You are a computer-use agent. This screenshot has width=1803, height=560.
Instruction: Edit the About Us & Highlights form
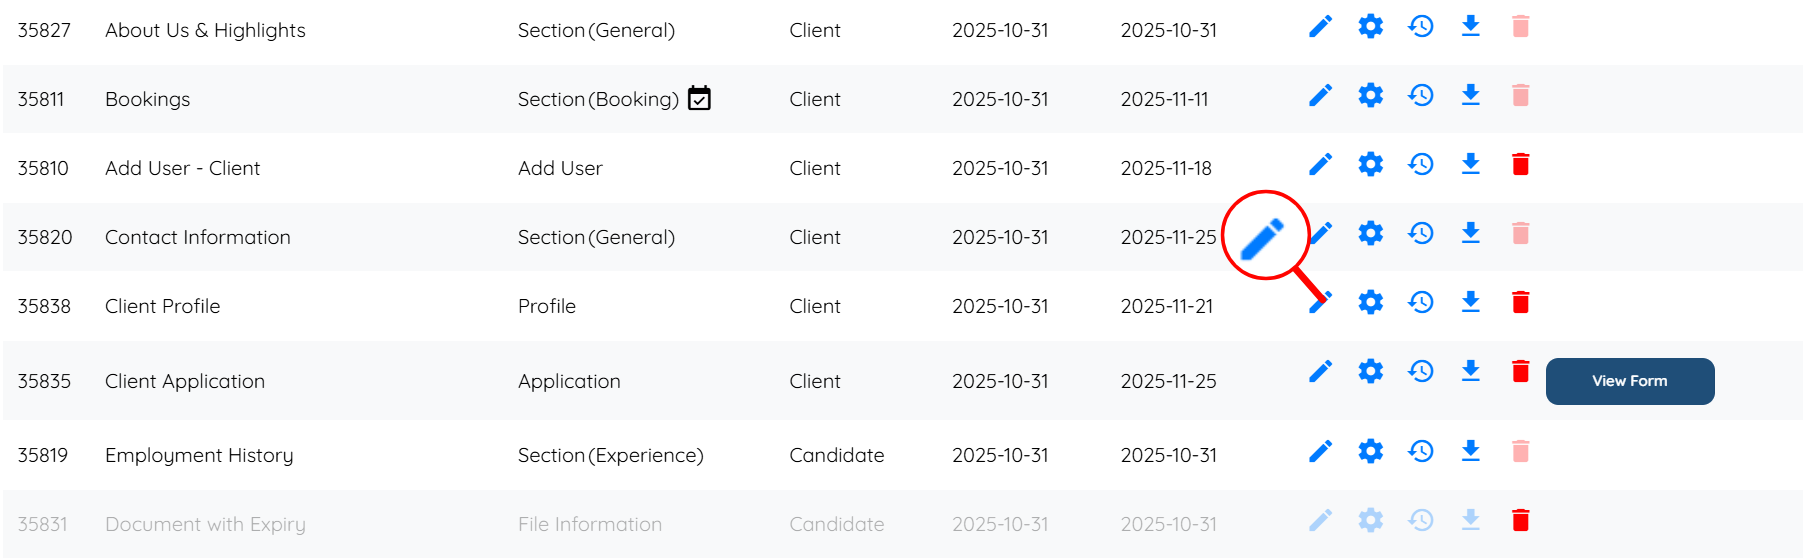click(1320, 27)
